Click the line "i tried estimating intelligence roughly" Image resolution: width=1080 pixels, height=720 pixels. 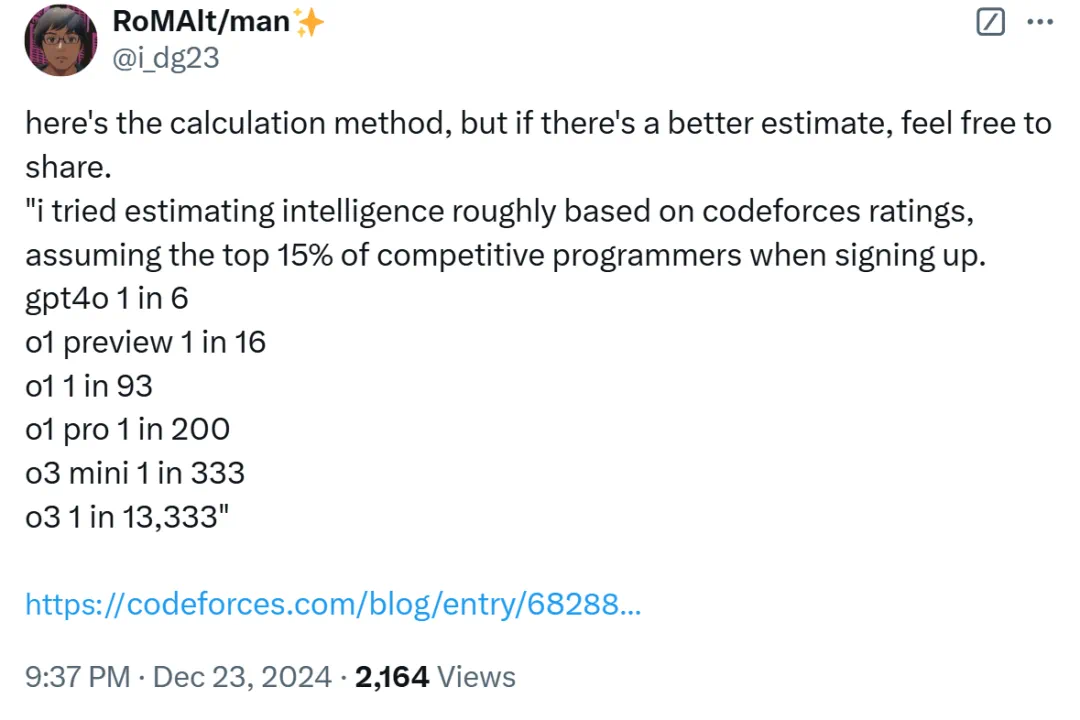point(500,212)
